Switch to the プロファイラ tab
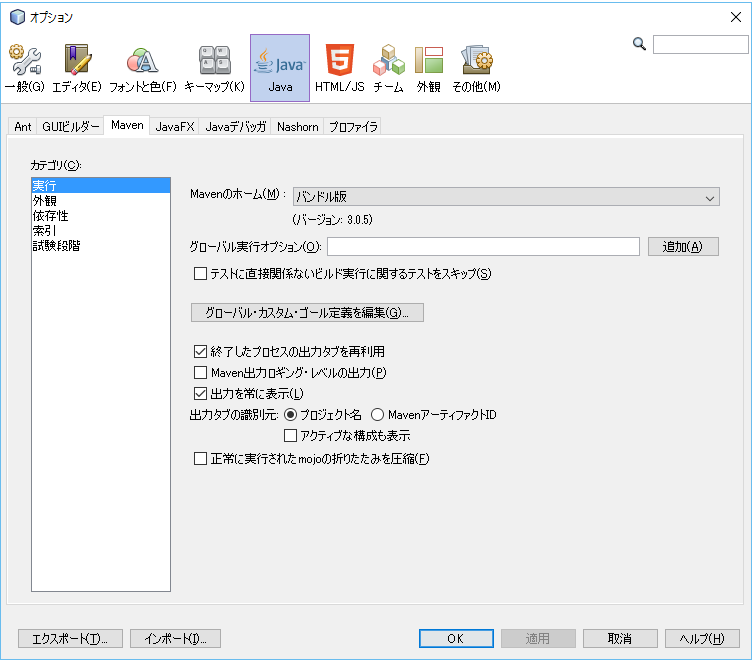 pyautogui.click(x=353, y=127)
